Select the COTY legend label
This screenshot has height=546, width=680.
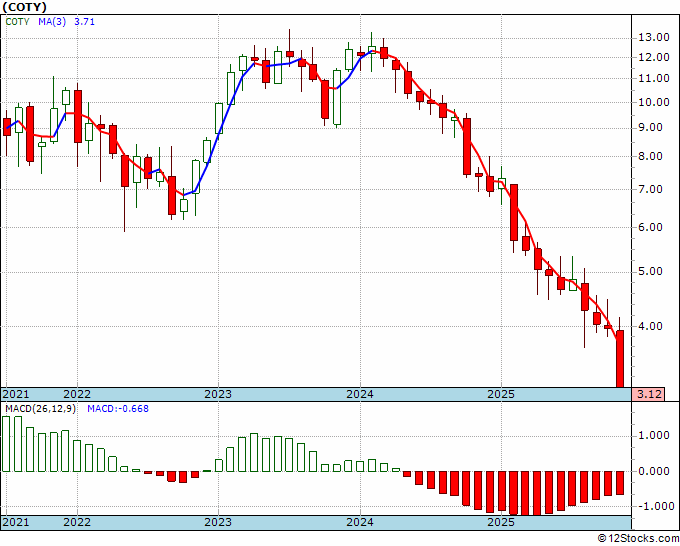click(x=17, y=22)
